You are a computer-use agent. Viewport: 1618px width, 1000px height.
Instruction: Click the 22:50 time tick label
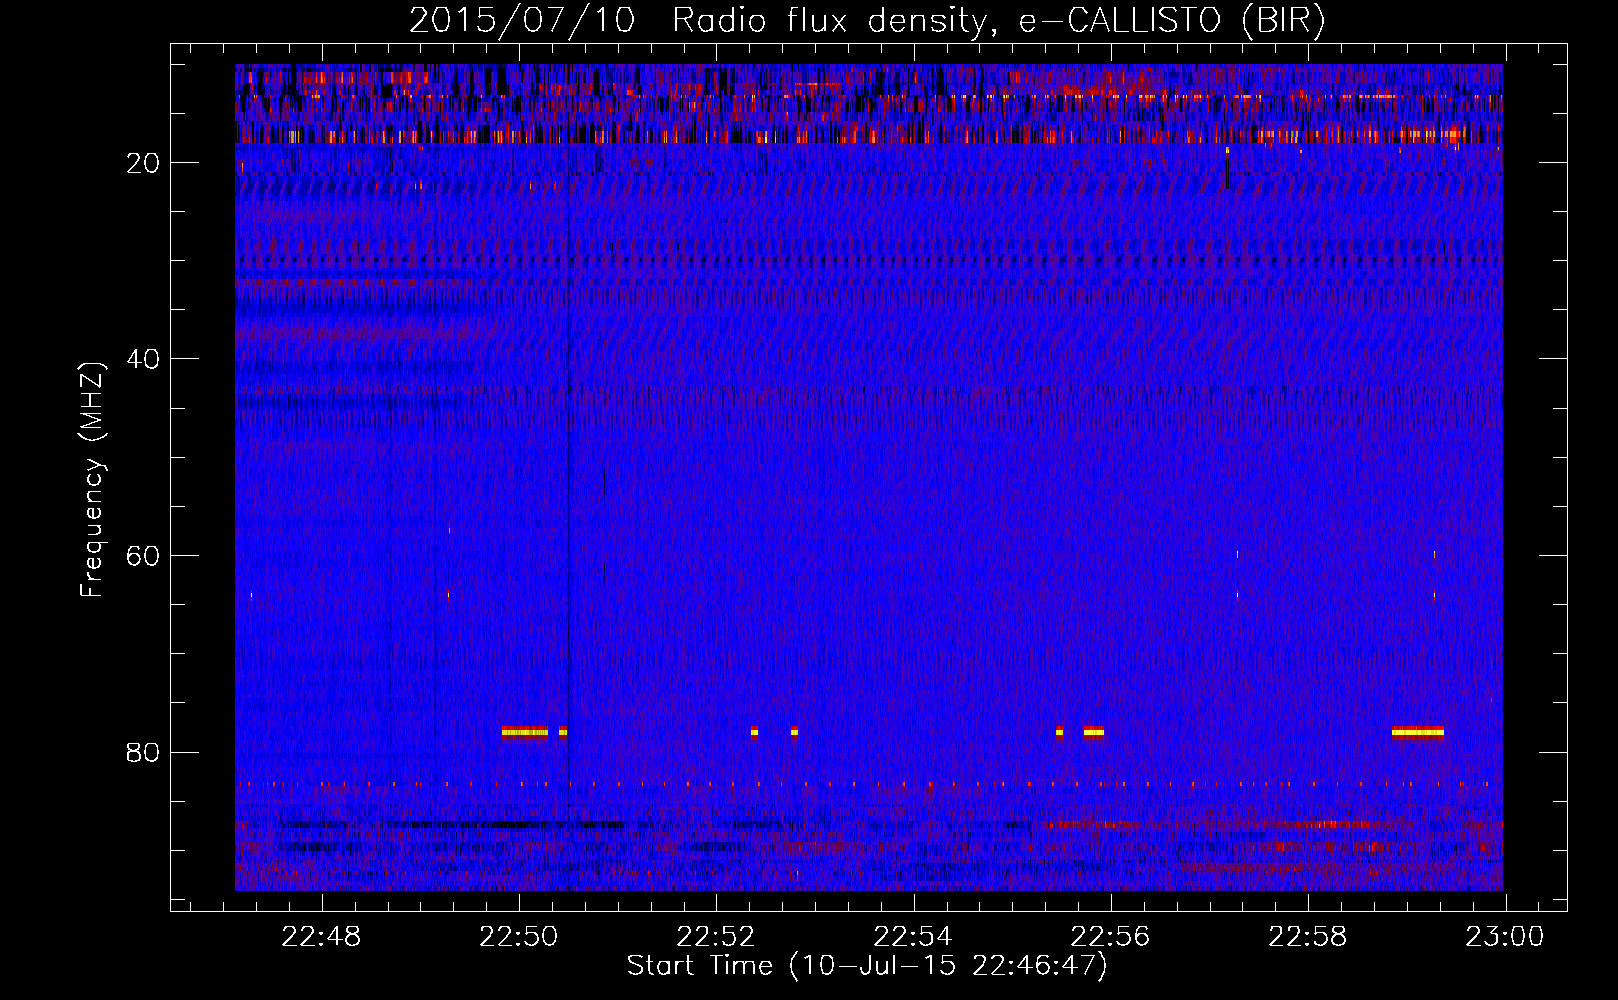click(x=518, y=937)
